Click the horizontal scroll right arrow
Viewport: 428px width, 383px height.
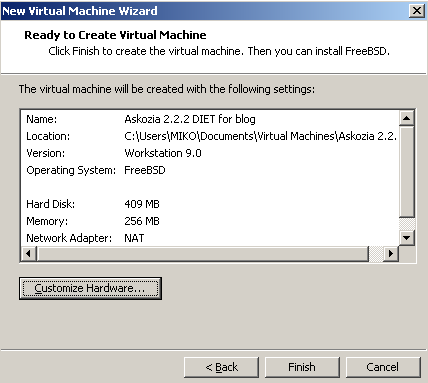(391, 254)
